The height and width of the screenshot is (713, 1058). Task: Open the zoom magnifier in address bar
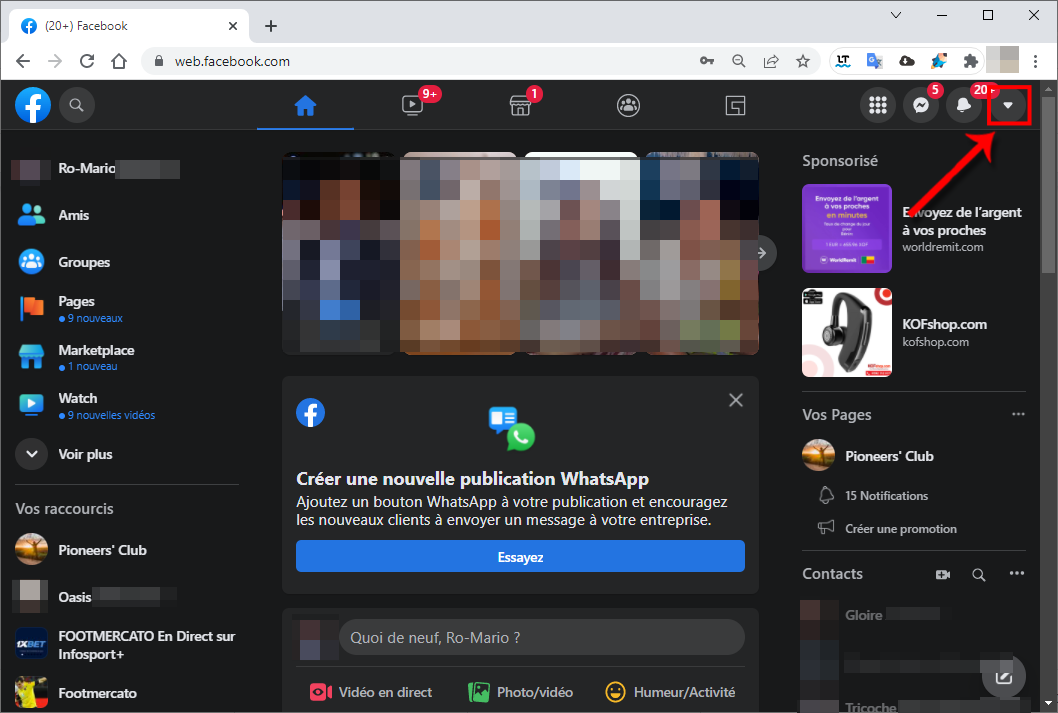point(739,61)
